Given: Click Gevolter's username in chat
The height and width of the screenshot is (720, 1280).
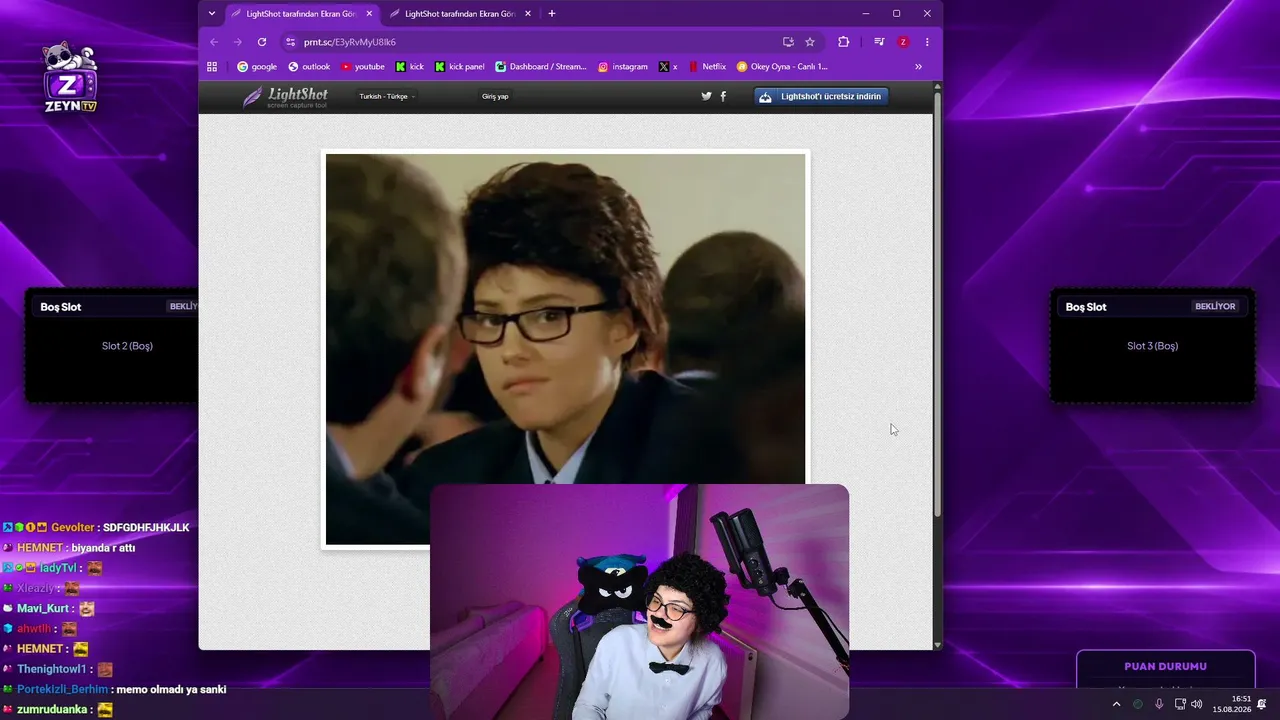Looking at the screenshot, I should pyautogui.click(x=72, y=527).
